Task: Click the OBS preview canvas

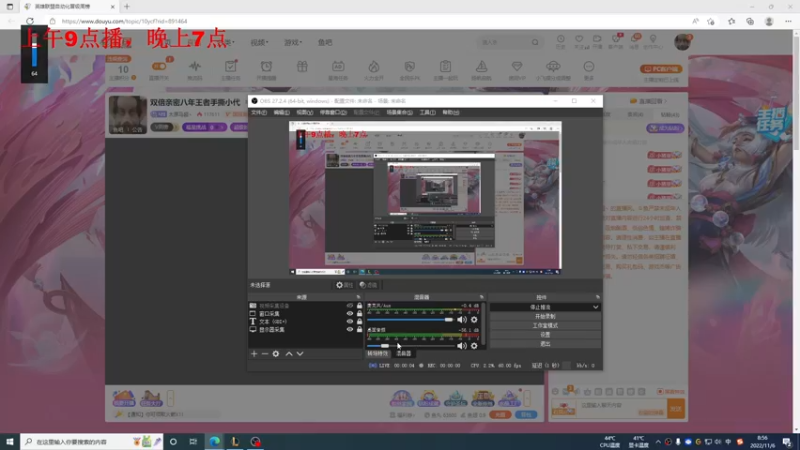Action: pyautogui.click(x=425, y=198)
